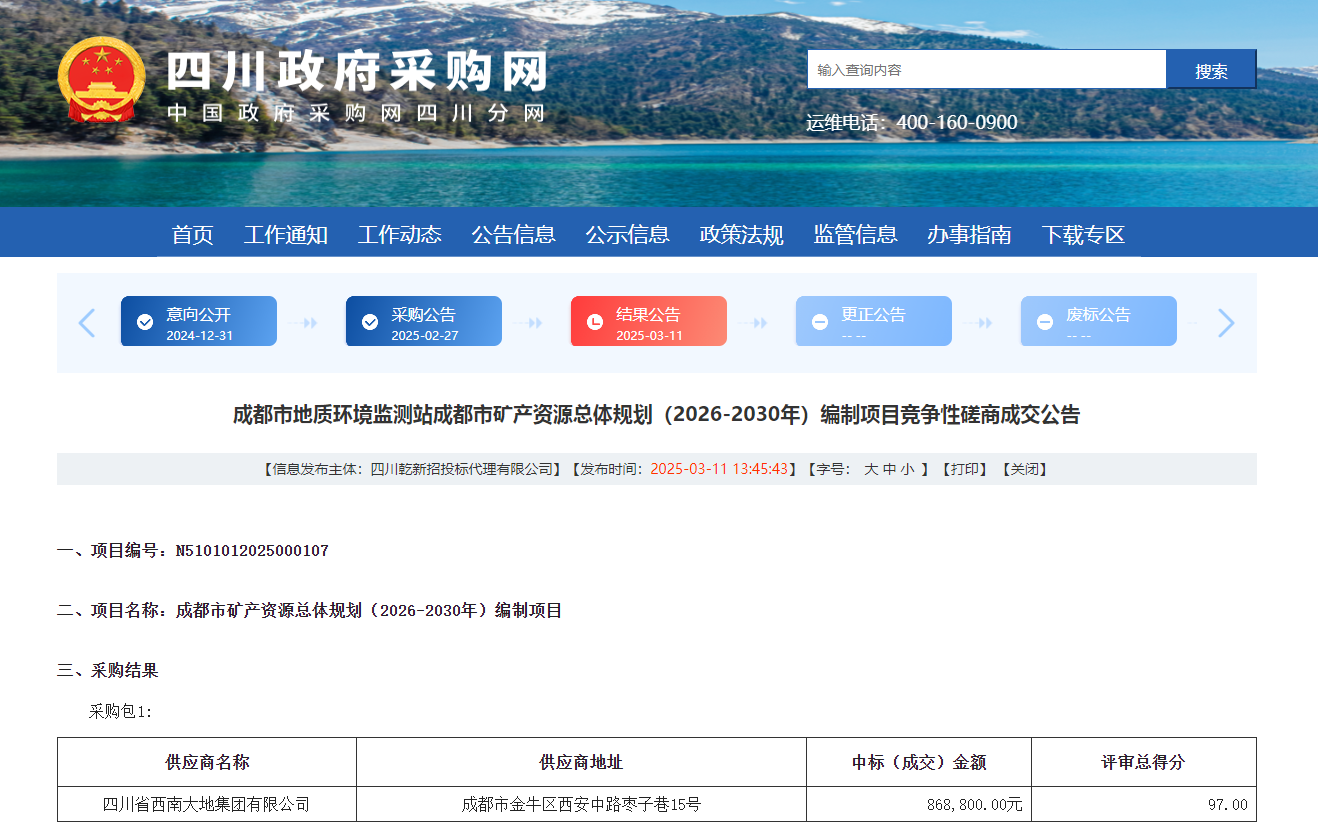Viewport: 1318px width, 836px height.
Task: Click the minus icon on 更正公告 step
Action: pyautogui.click(x=820, y=322)
